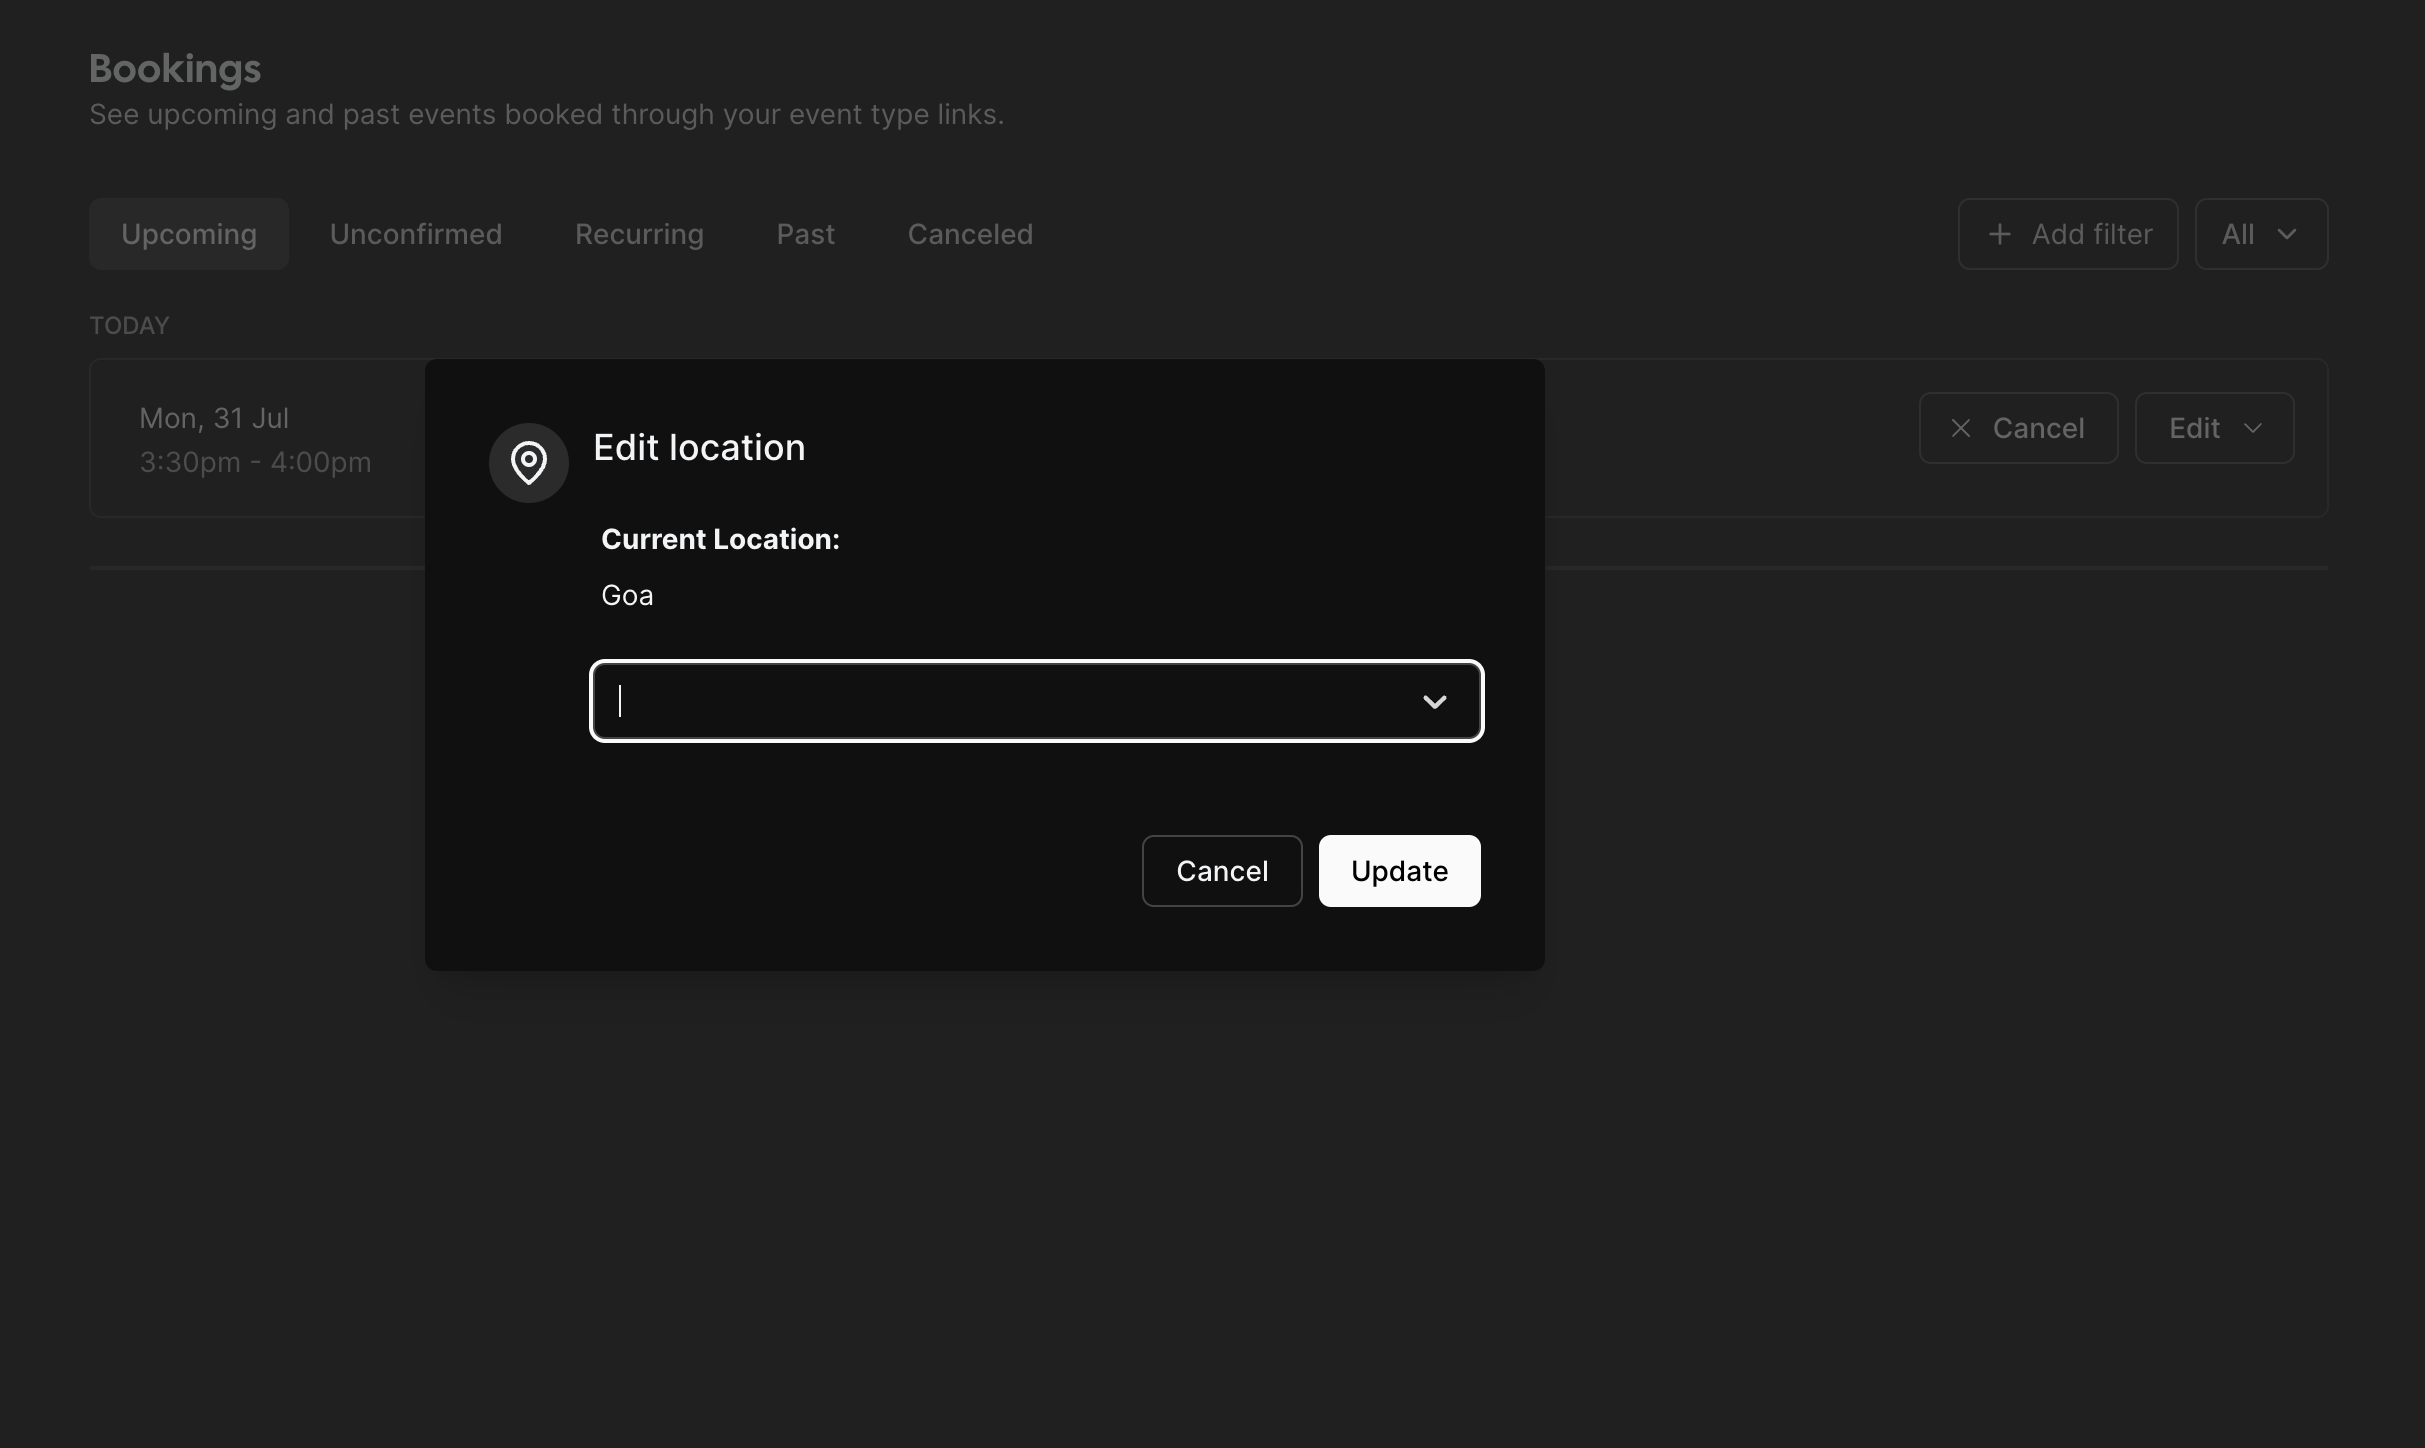Screen dimensions: 2425x1448
Task: Click the location pin icon in the dialog
Action: (x=529, y=462)
